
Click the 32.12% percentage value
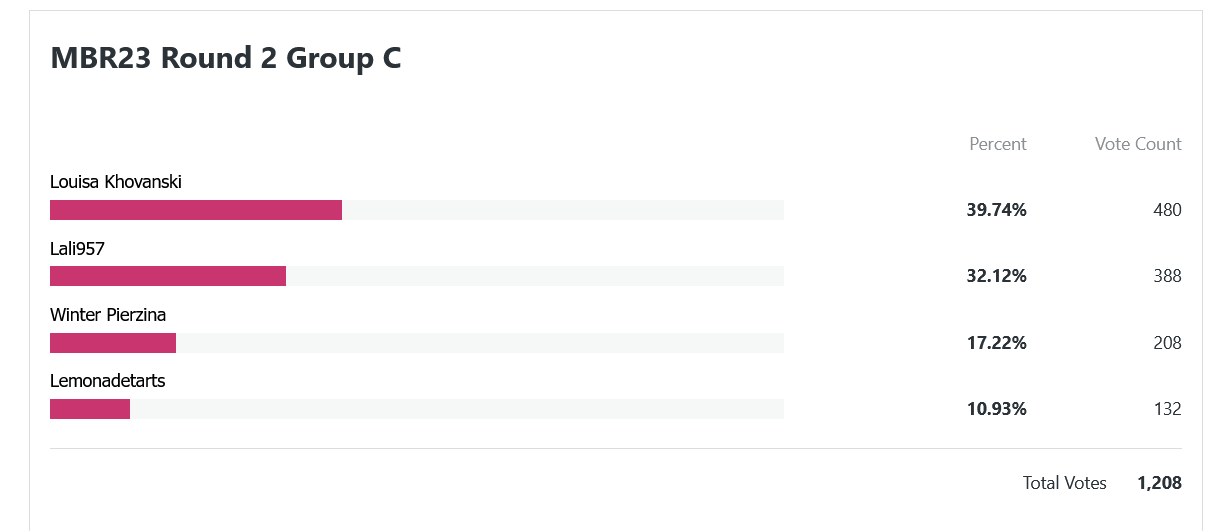click(997, 276)
